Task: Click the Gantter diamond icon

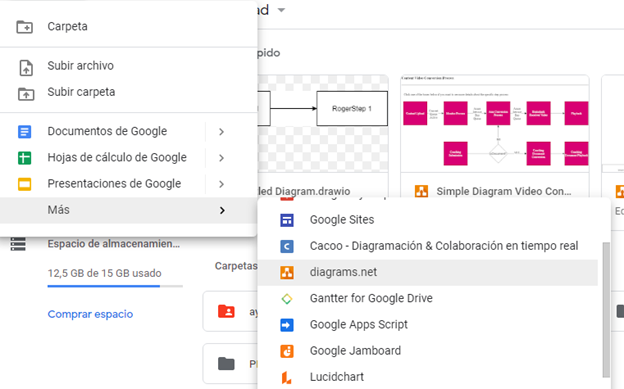Action: click(x=287, y=299)
